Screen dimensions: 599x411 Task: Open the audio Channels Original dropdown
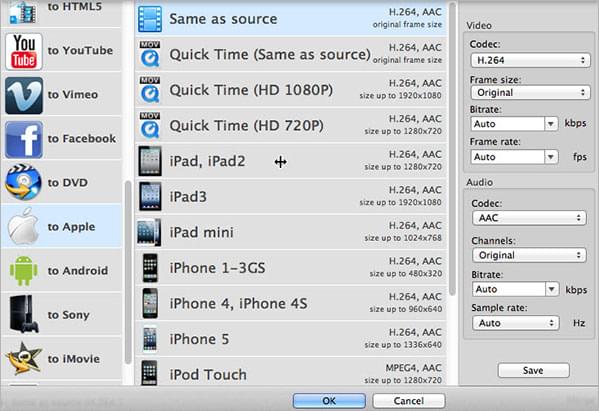[x=529, y=255]
